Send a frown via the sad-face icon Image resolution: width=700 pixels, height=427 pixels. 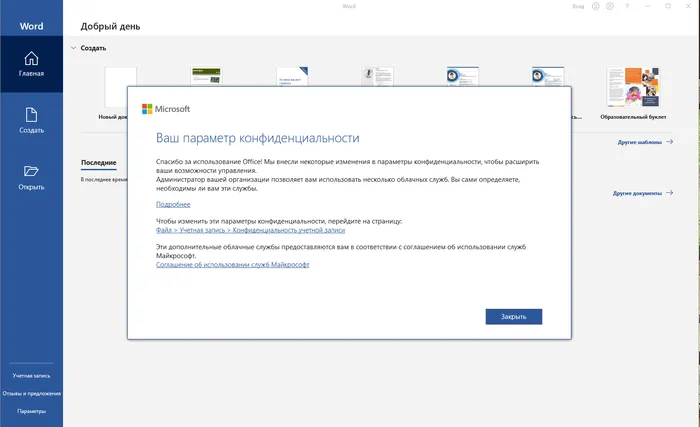click(x=610, y=6)
